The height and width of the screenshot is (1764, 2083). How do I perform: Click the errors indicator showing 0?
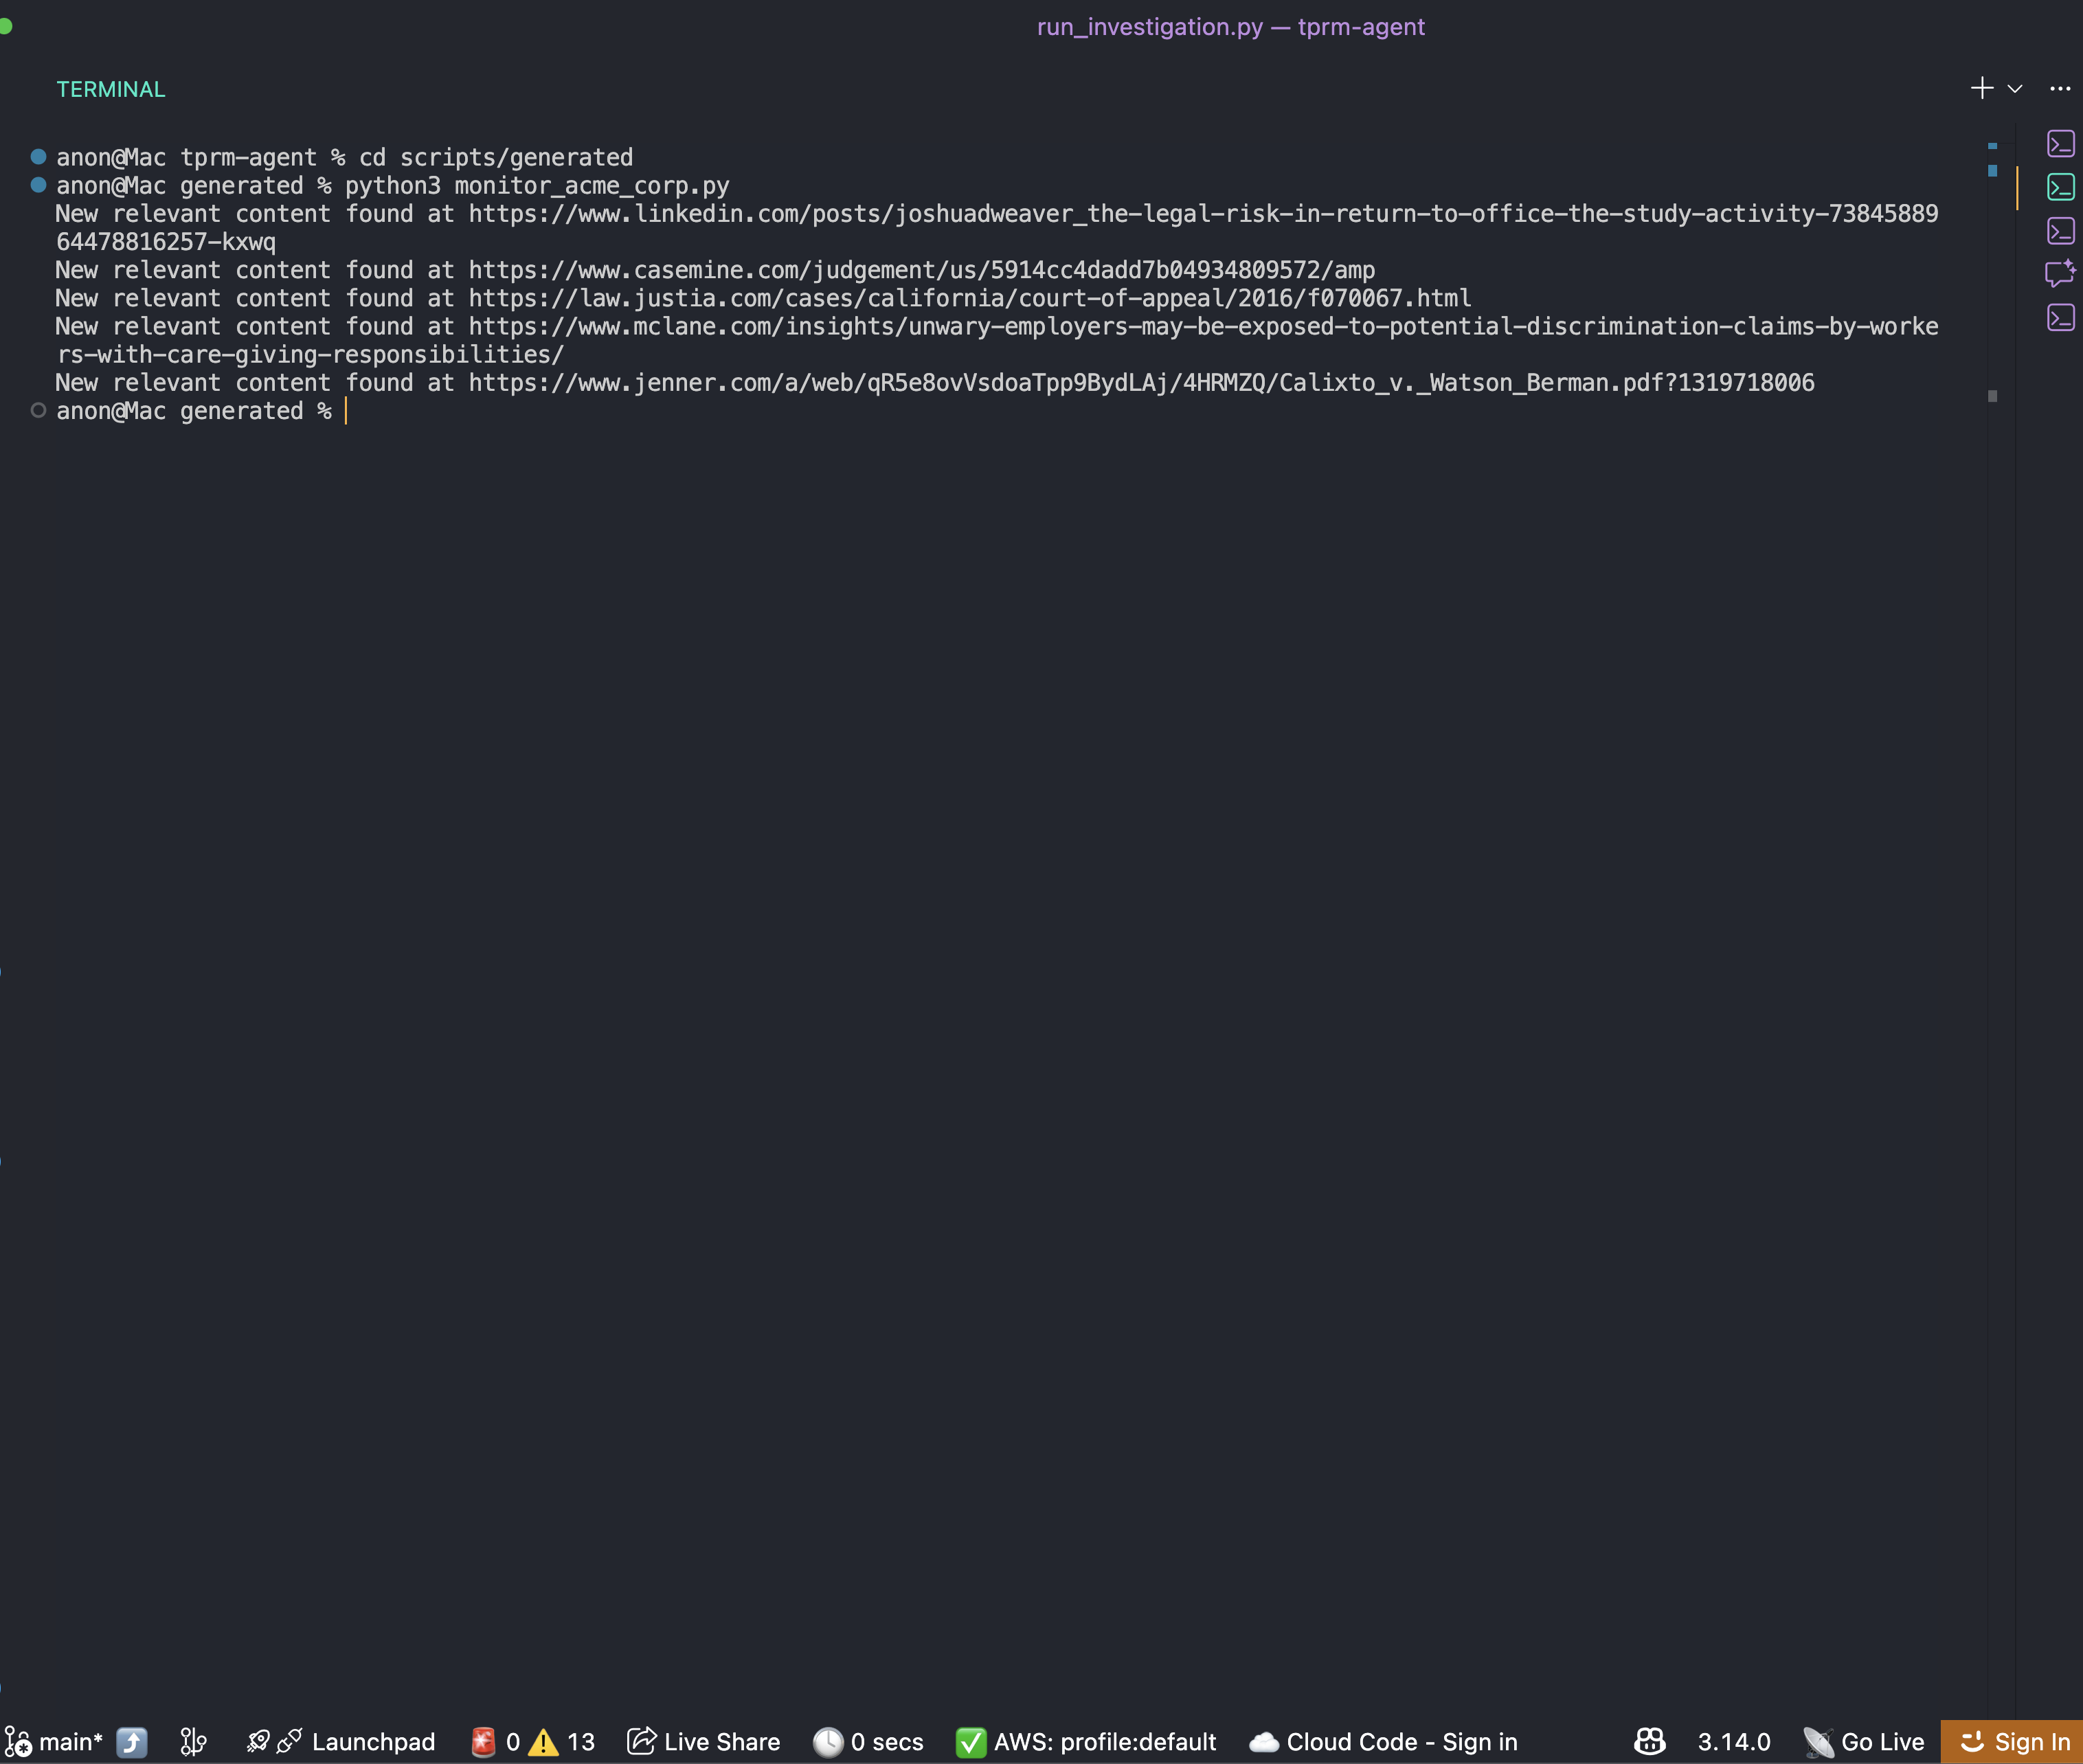pos(499,1741)
